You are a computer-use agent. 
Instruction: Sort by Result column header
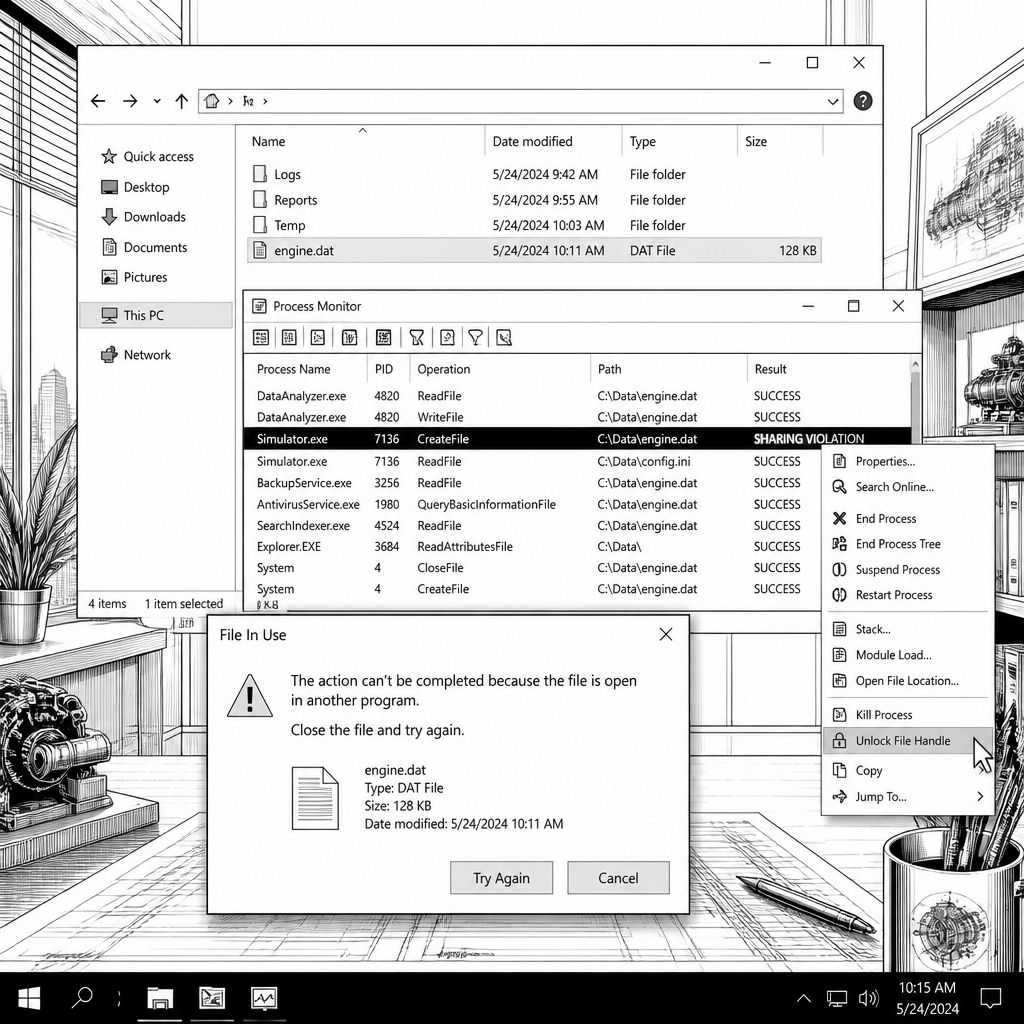771,369
